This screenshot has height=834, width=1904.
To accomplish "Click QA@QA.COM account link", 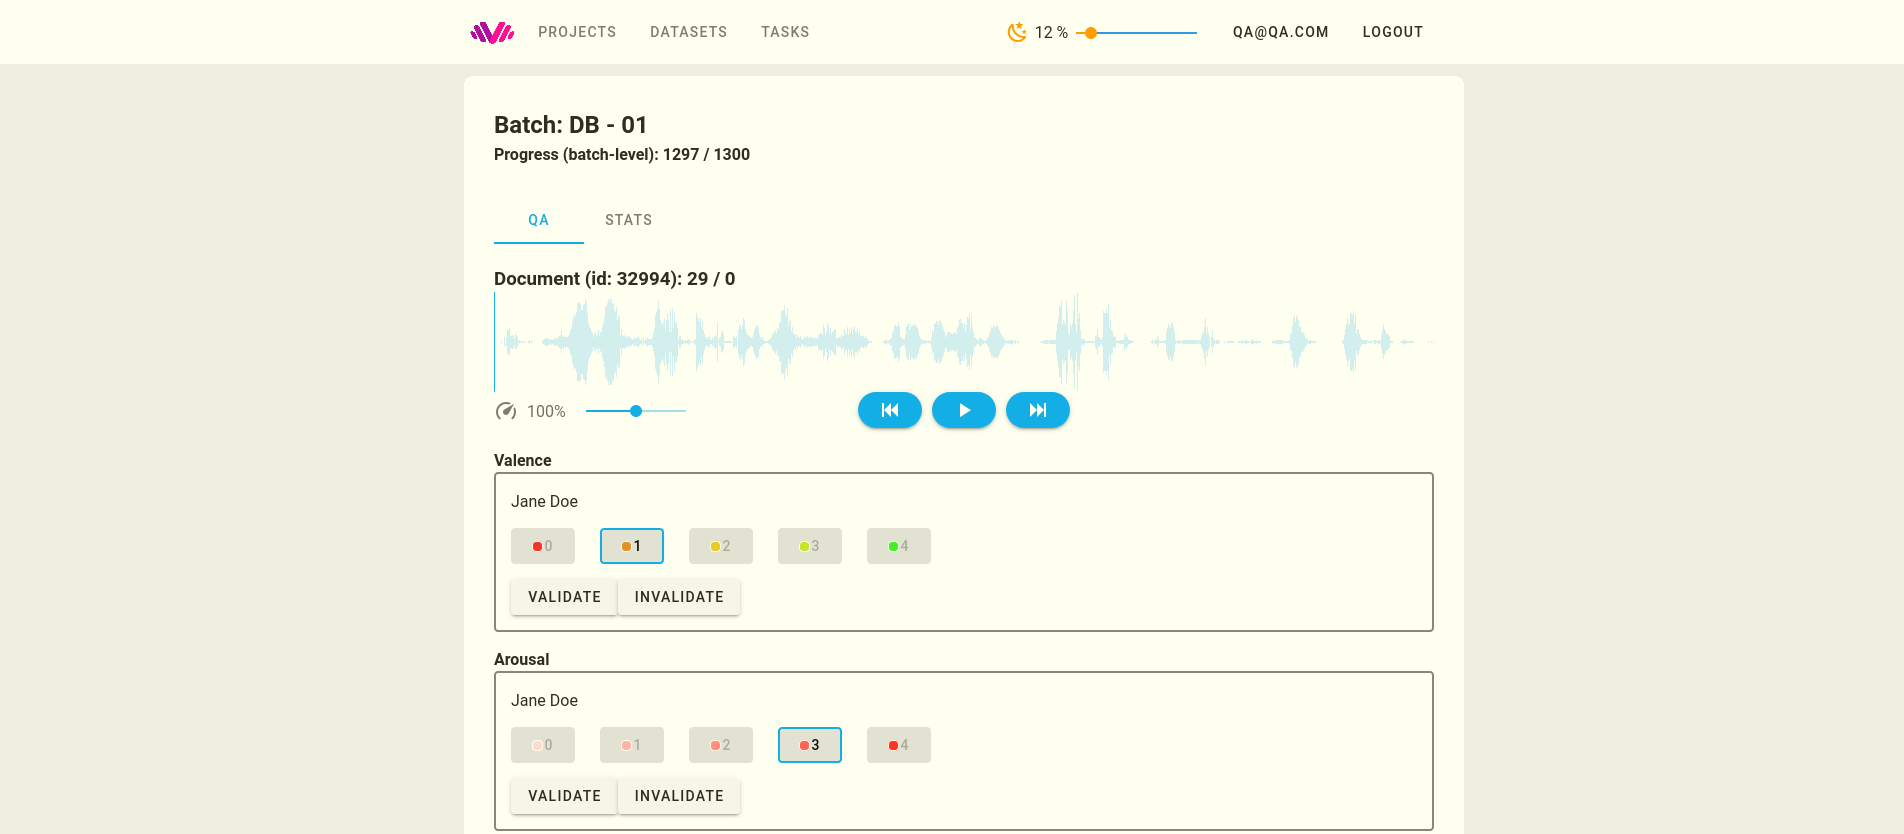I will click(1281, 32).
